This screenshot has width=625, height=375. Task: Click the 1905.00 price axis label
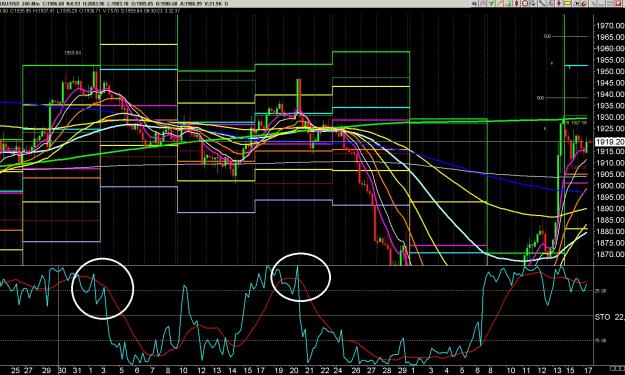click(610, 174)
